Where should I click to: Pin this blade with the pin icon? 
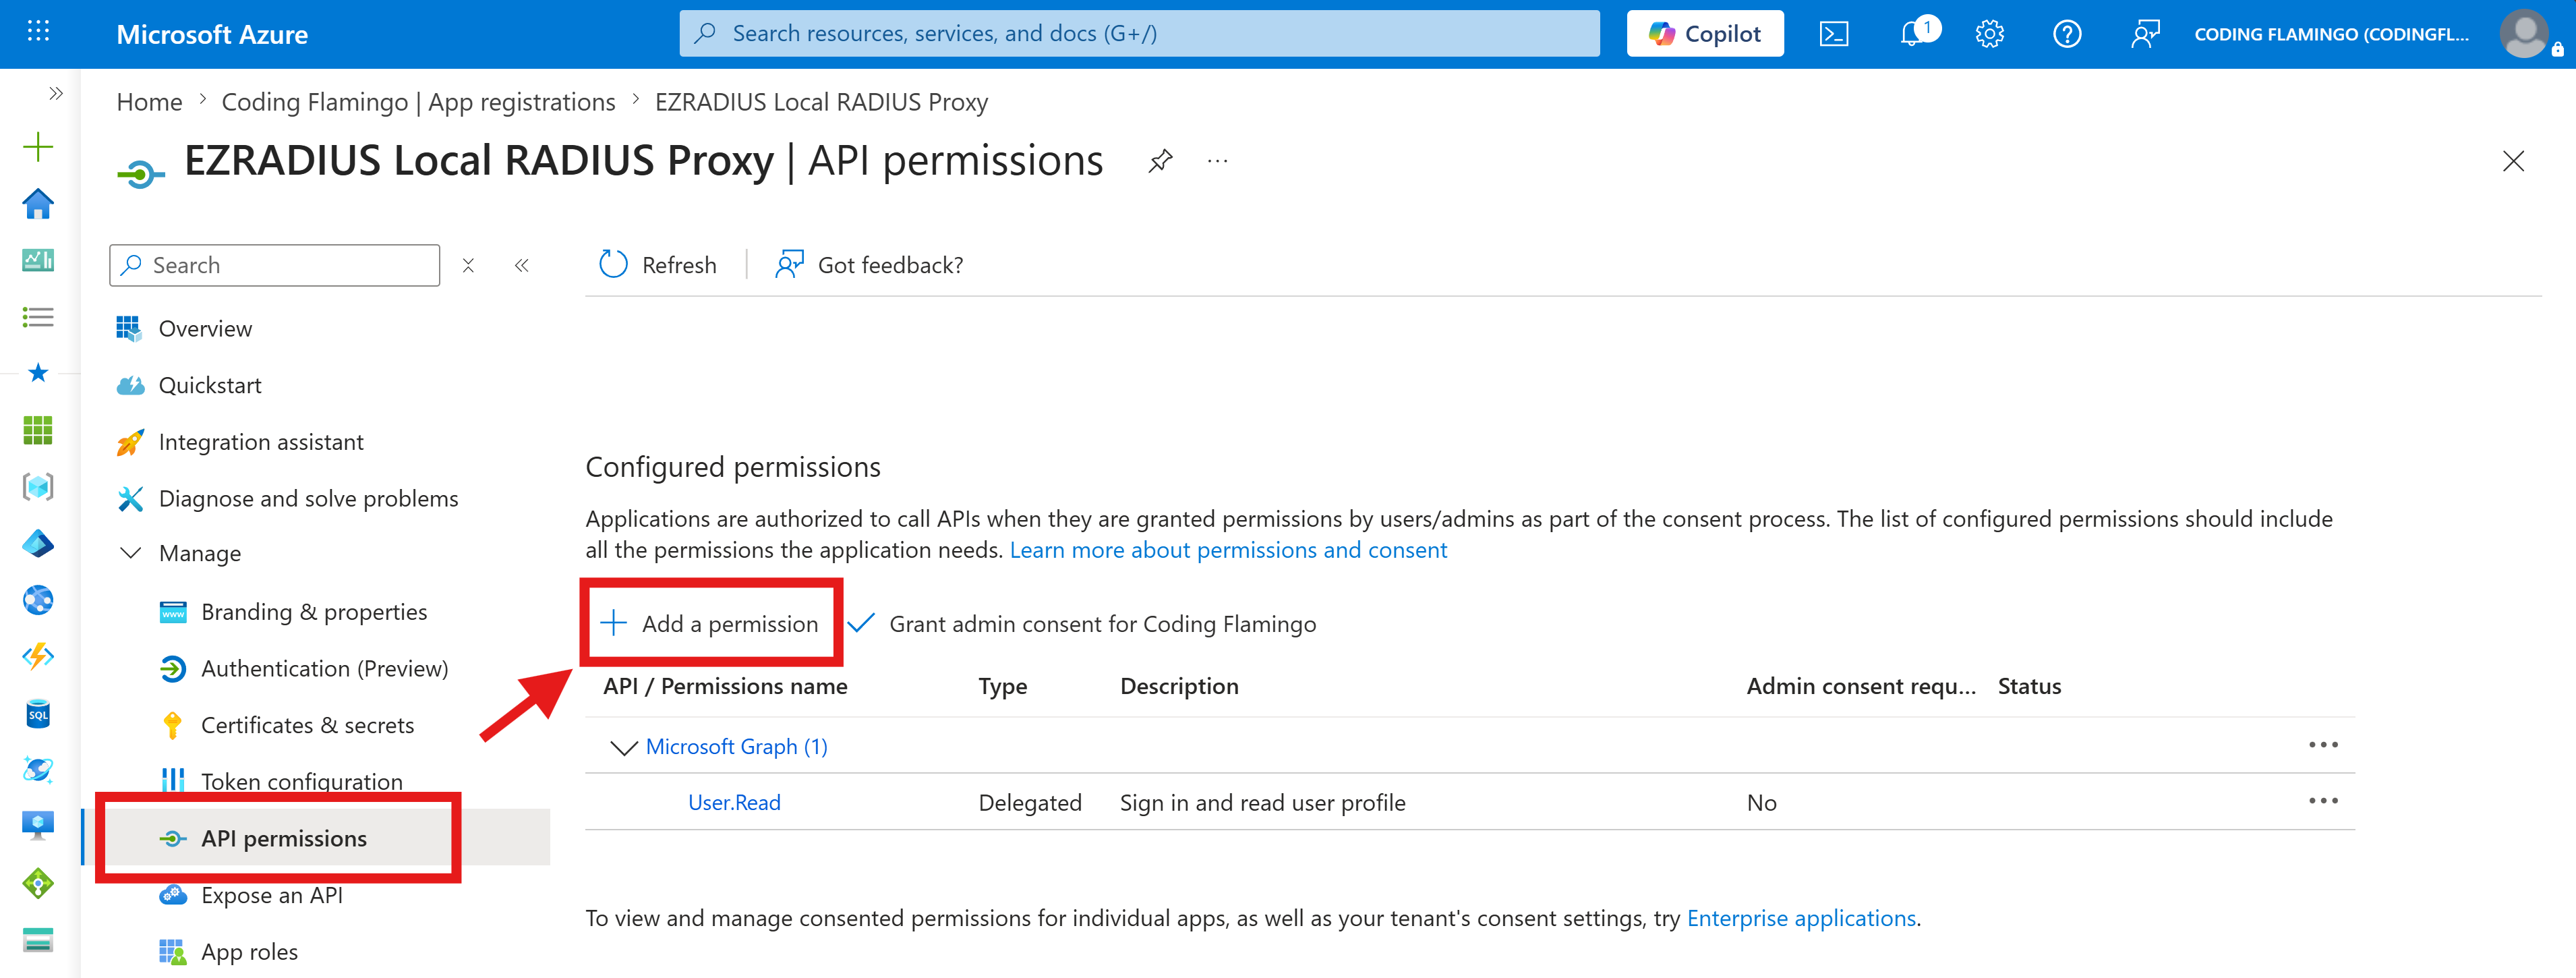(1160, 161)
